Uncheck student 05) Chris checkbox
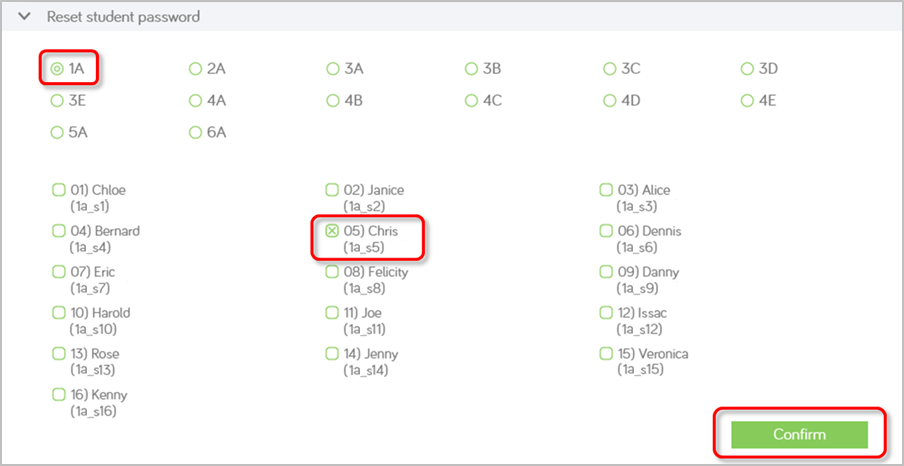 (333, 231)
